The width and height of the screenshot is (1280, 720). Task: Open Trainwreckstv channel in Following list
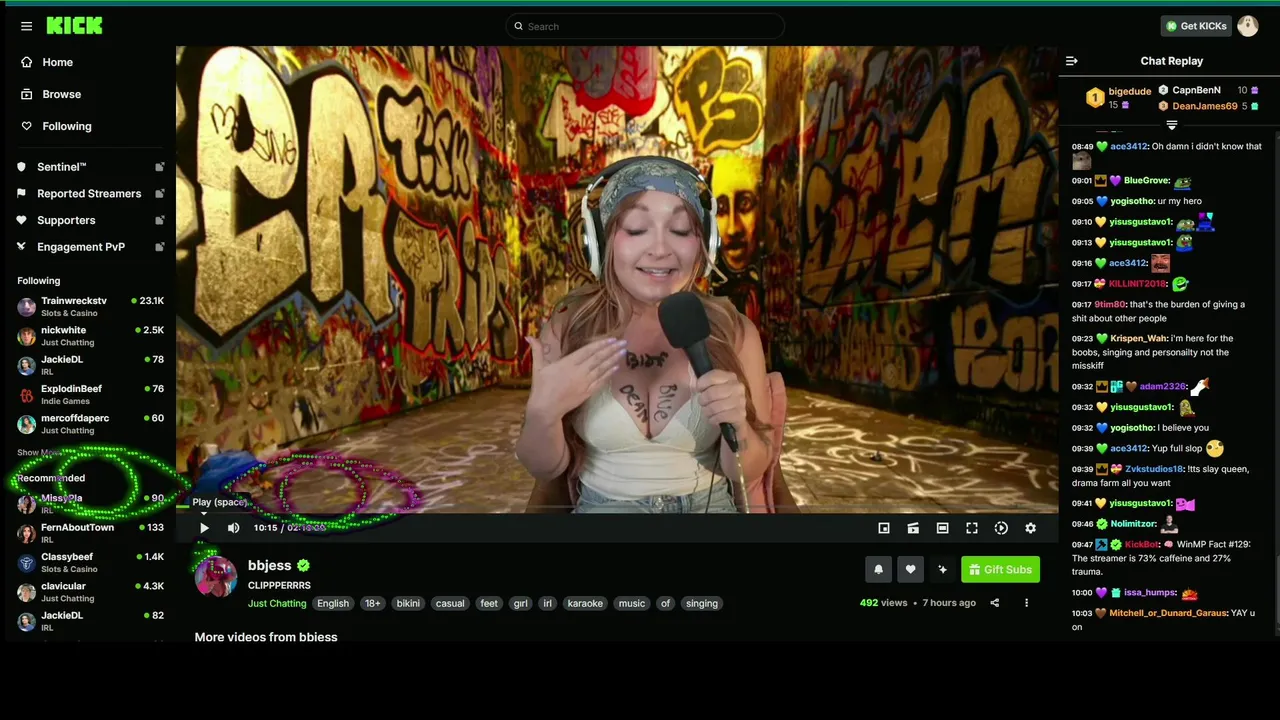(x=90, y=306)
